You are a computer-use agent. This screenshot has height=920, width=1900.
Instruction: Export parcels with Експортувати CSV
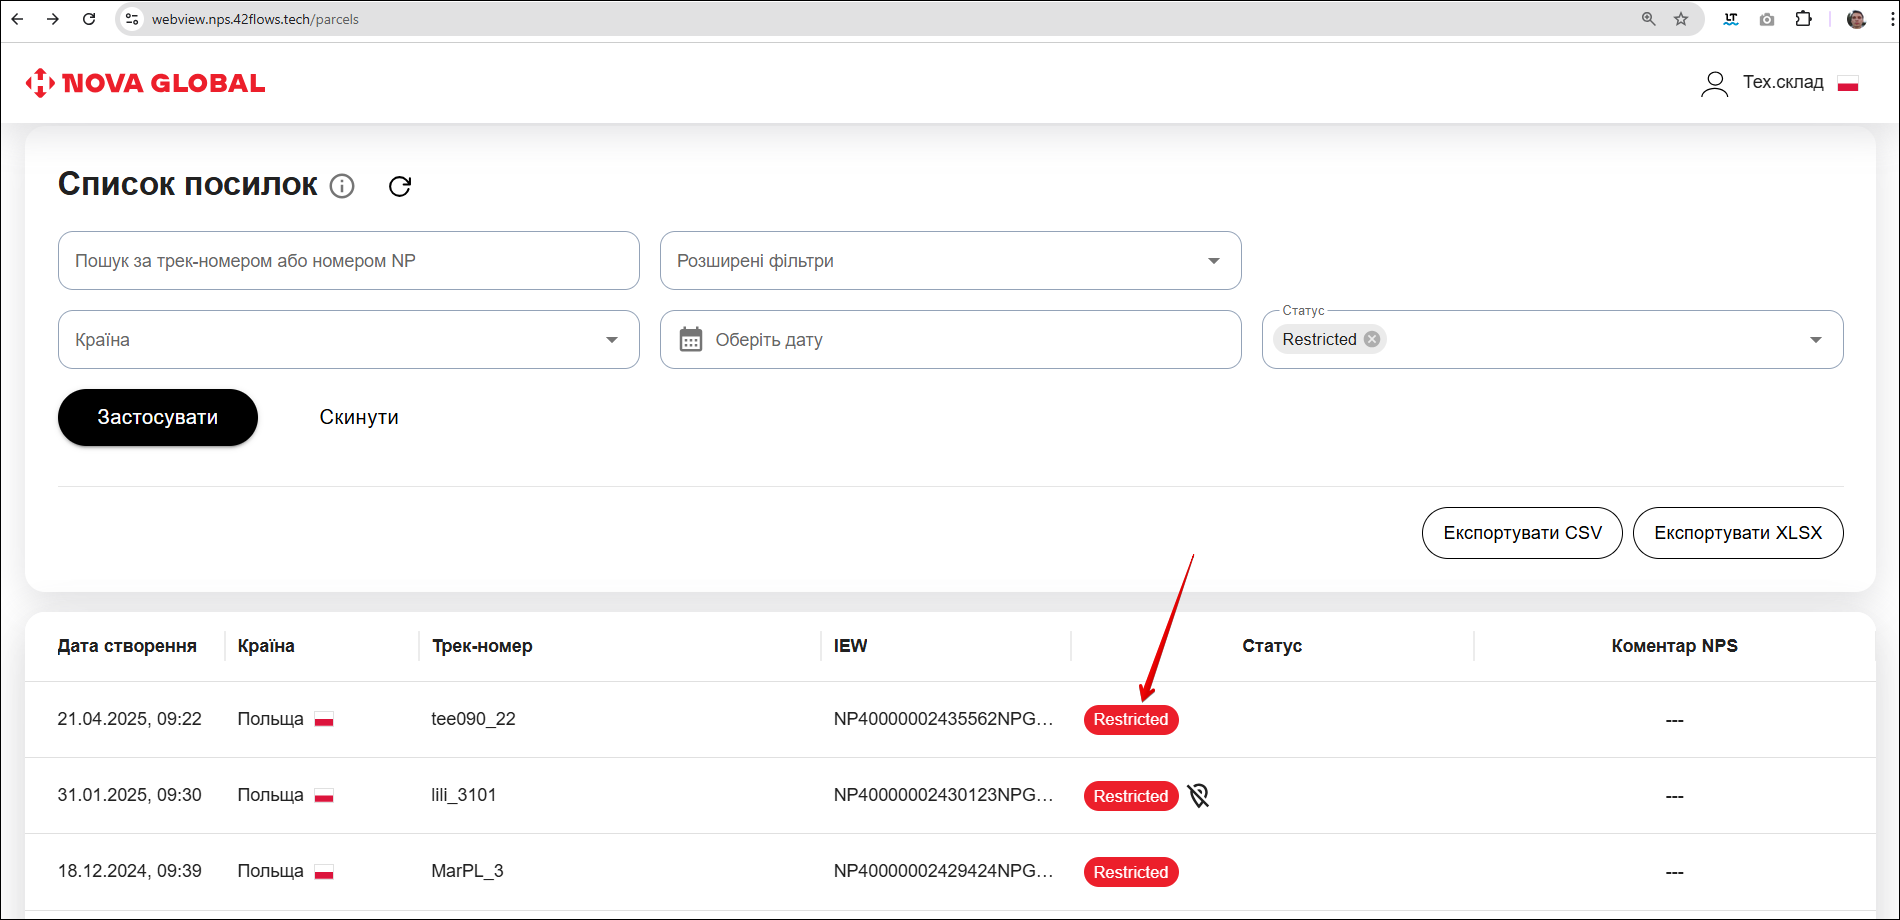point(1521,533)
